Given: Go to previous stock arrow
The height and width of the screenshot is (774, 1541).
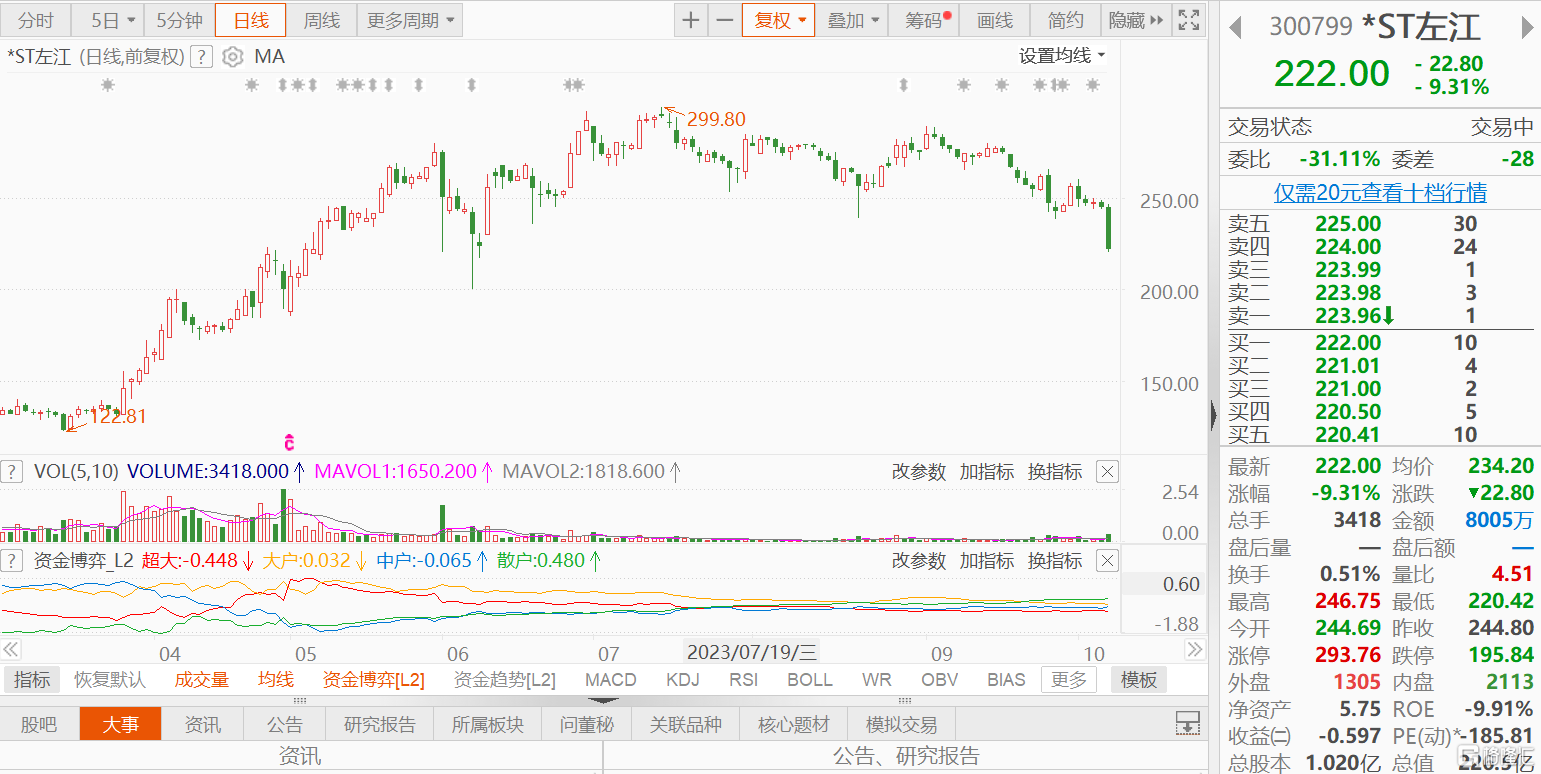Looking at the screenshot, I should 1235,27.
